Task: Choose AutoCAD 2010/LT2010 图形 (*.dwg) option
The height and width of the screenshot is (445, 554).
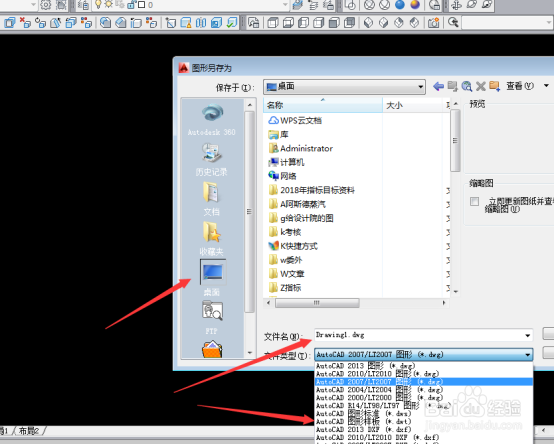Action: point(424,374)
